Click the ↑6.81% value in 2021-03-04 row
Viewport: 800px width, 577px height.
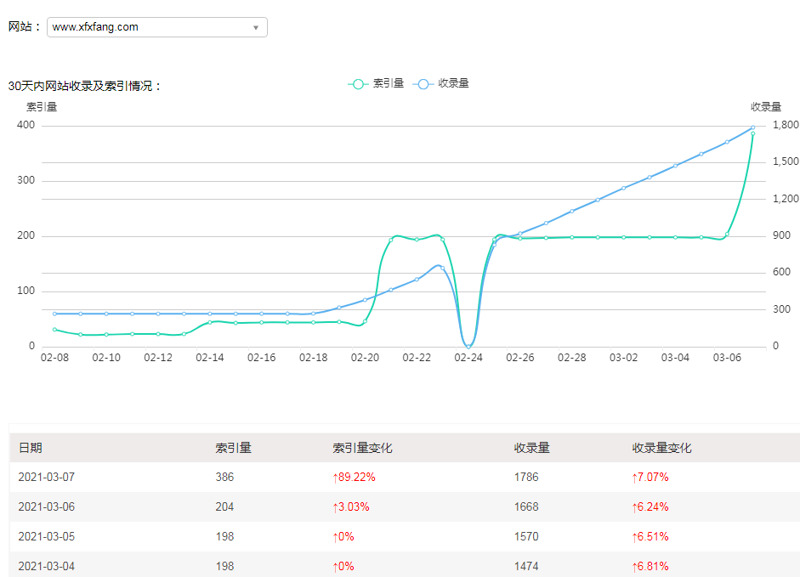click(650, 567)
